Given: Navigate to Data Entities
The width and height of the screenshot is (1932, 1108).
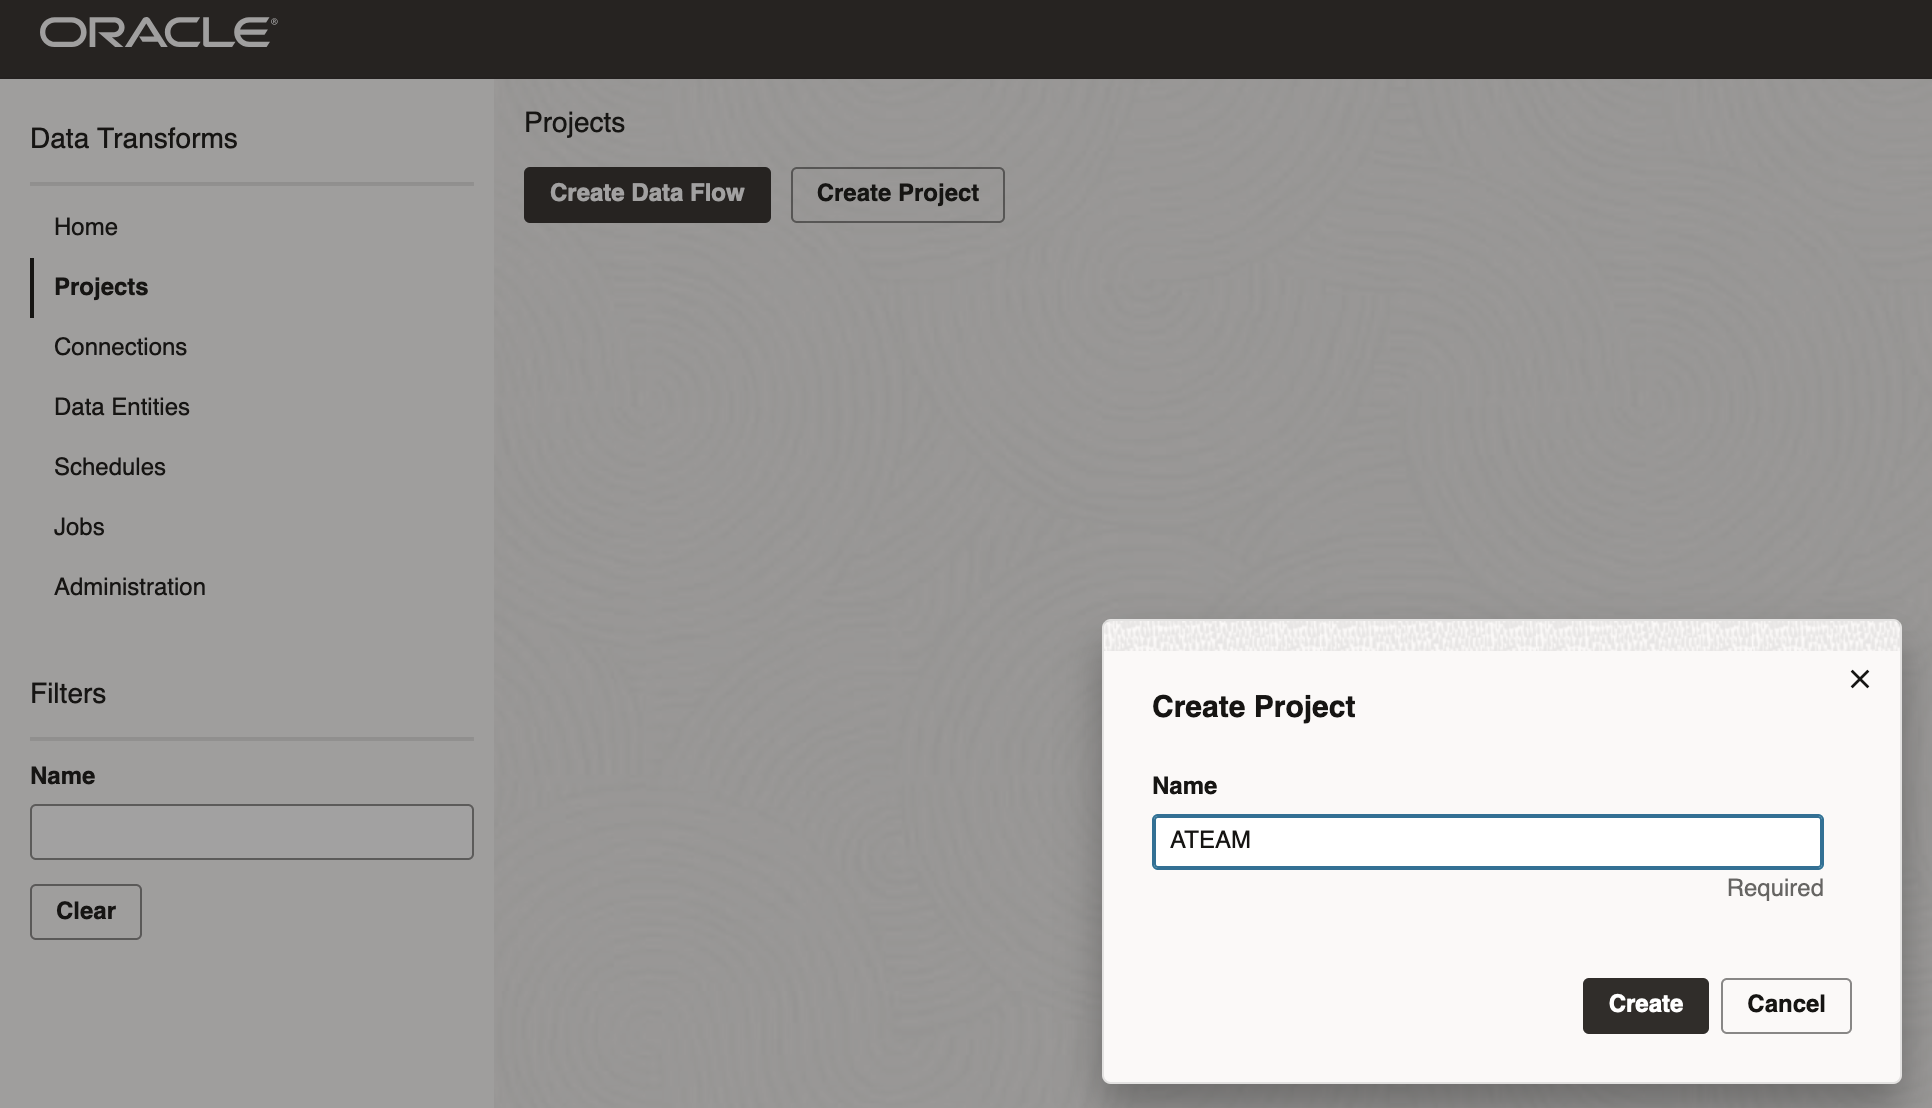Looking at the screenshot, I should pyautogui.click(x=121, y=407).
